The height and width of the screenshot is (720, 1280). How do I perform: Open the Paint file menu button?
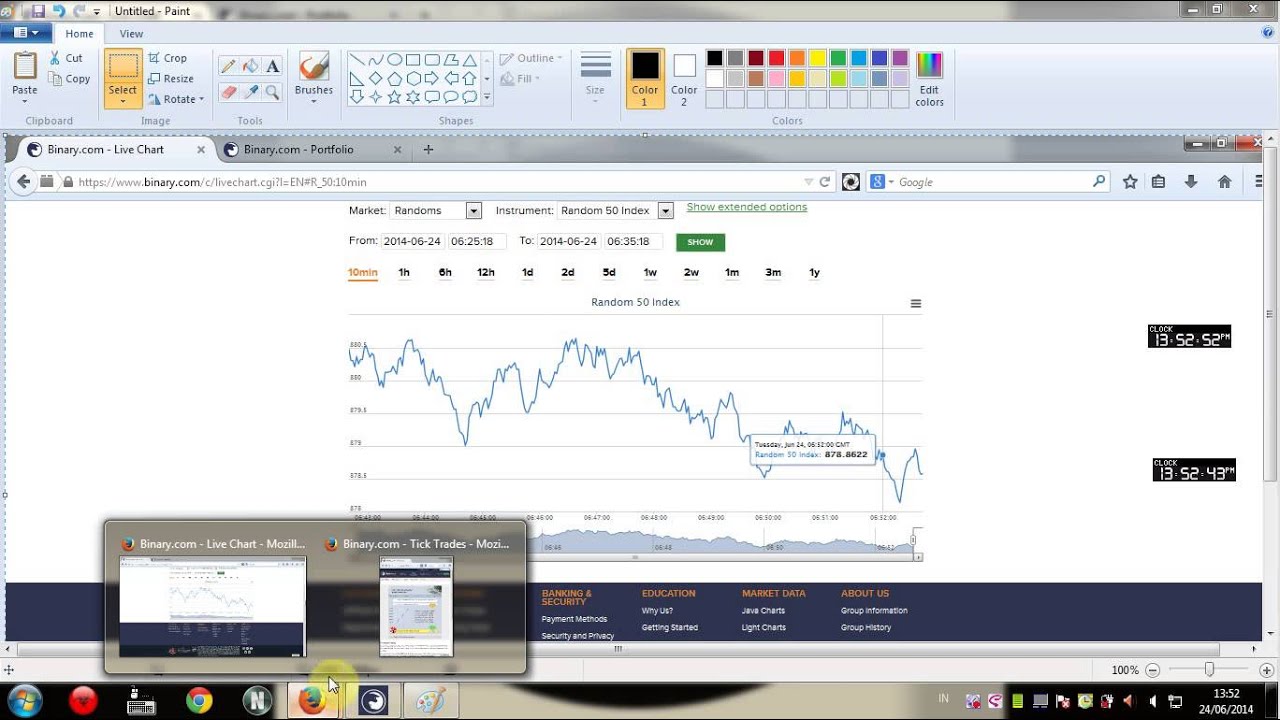pyautogui.click(x=26, y=33)
